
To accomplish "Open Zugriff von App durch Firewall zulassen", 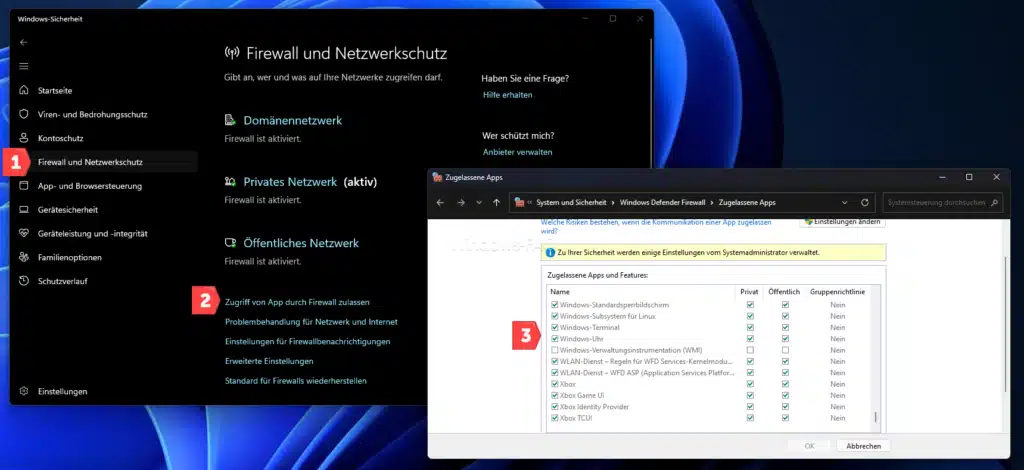I will coord(297,302).
